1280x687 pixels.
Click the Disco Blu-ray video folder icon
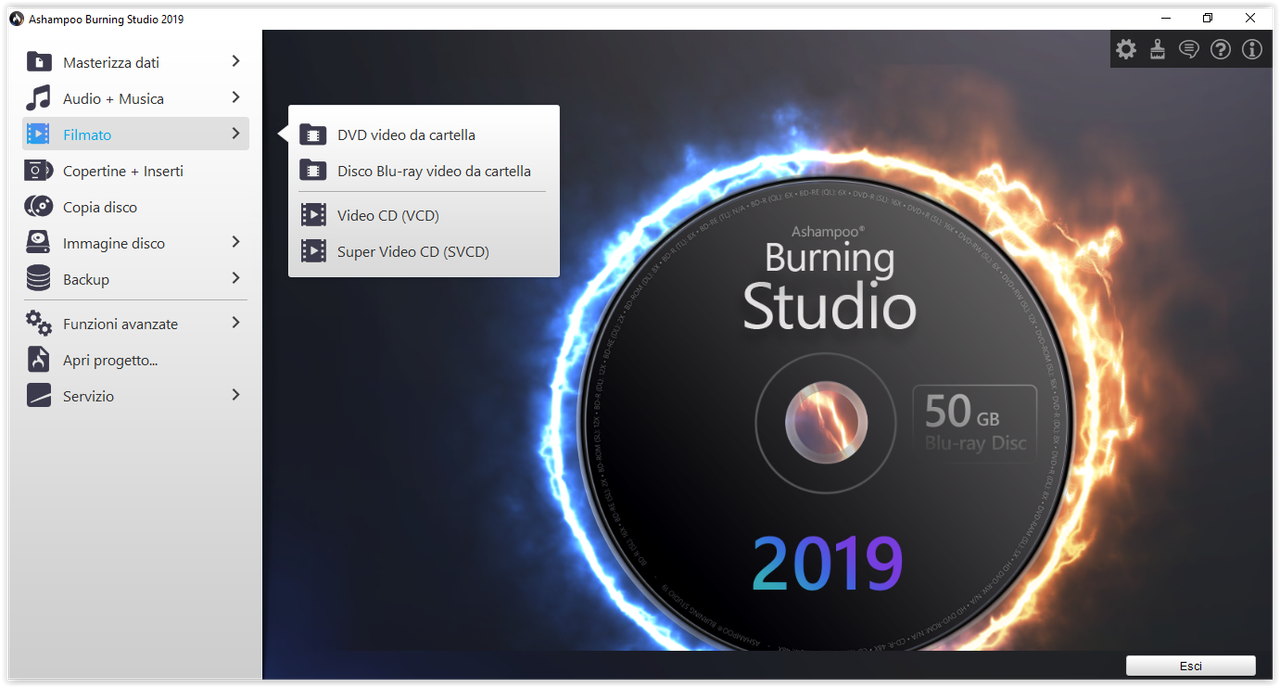click(x=314, y=171)
